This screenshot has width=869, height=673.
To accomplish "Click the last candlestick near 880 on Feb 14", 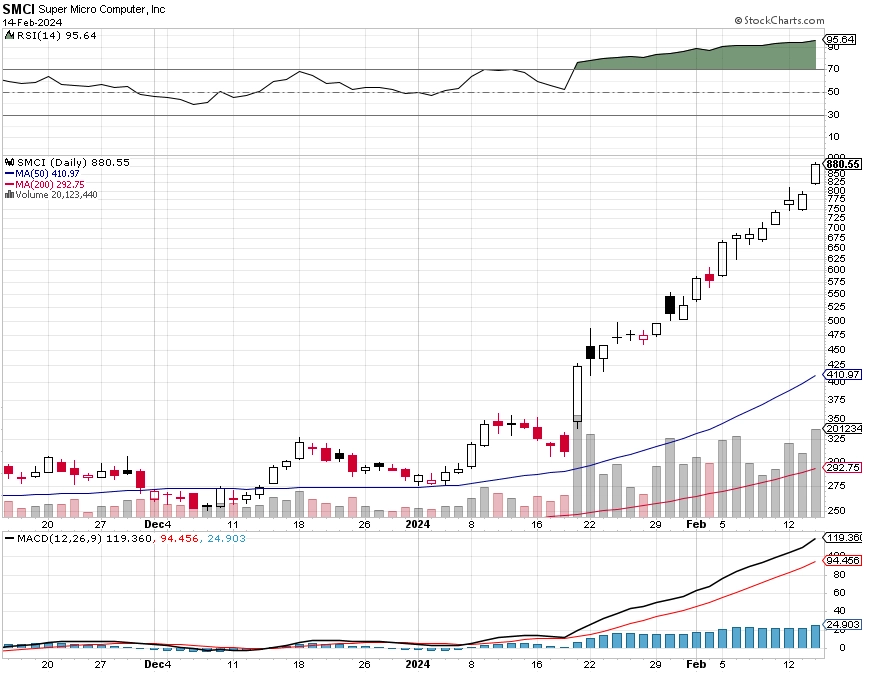I will click(815, 174).
